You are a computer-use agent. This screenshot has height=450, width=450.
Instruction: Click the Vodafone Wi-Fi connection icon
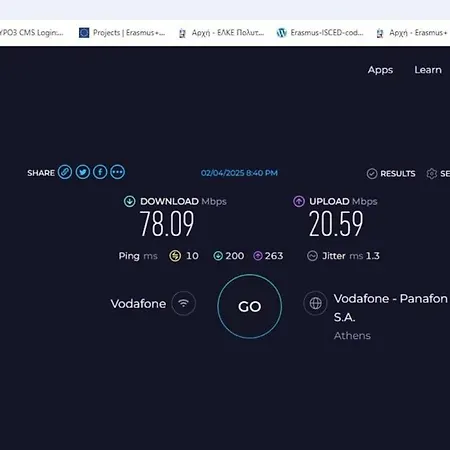click(x=183, y=303)
